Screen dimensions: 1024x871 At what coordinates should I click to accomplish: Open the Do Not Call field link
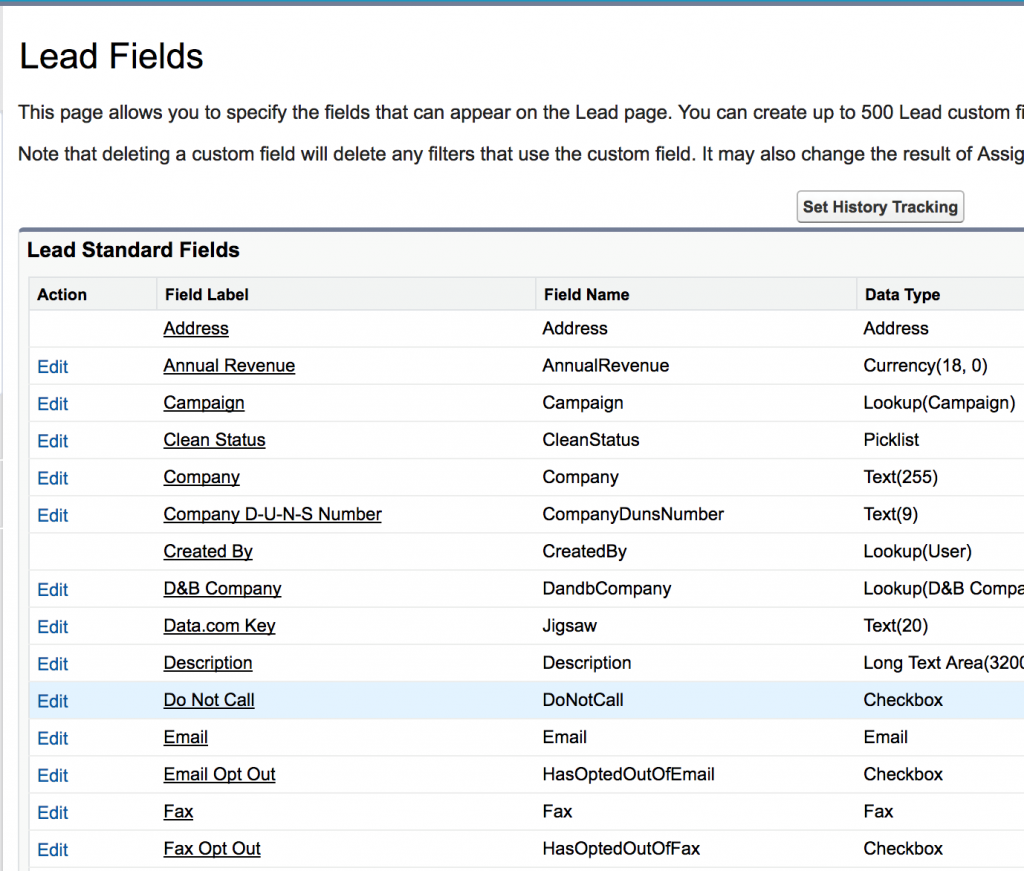tap(209, 700)
